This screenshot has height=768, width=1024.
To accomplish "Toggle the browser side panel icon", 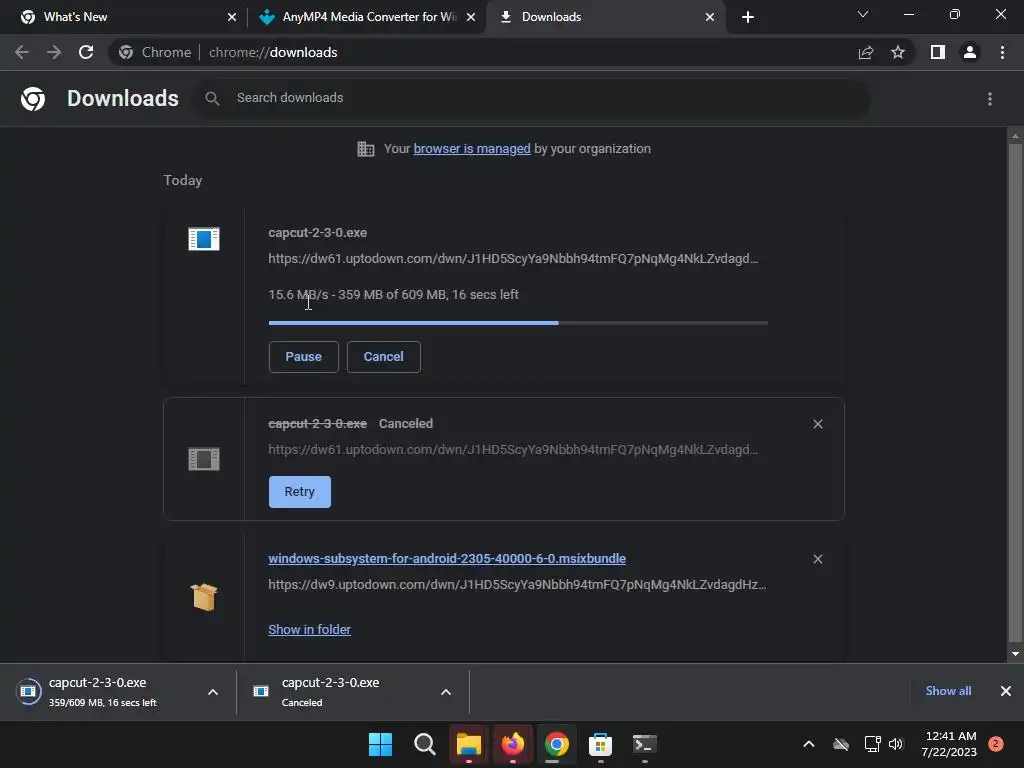I will (938, 52).
